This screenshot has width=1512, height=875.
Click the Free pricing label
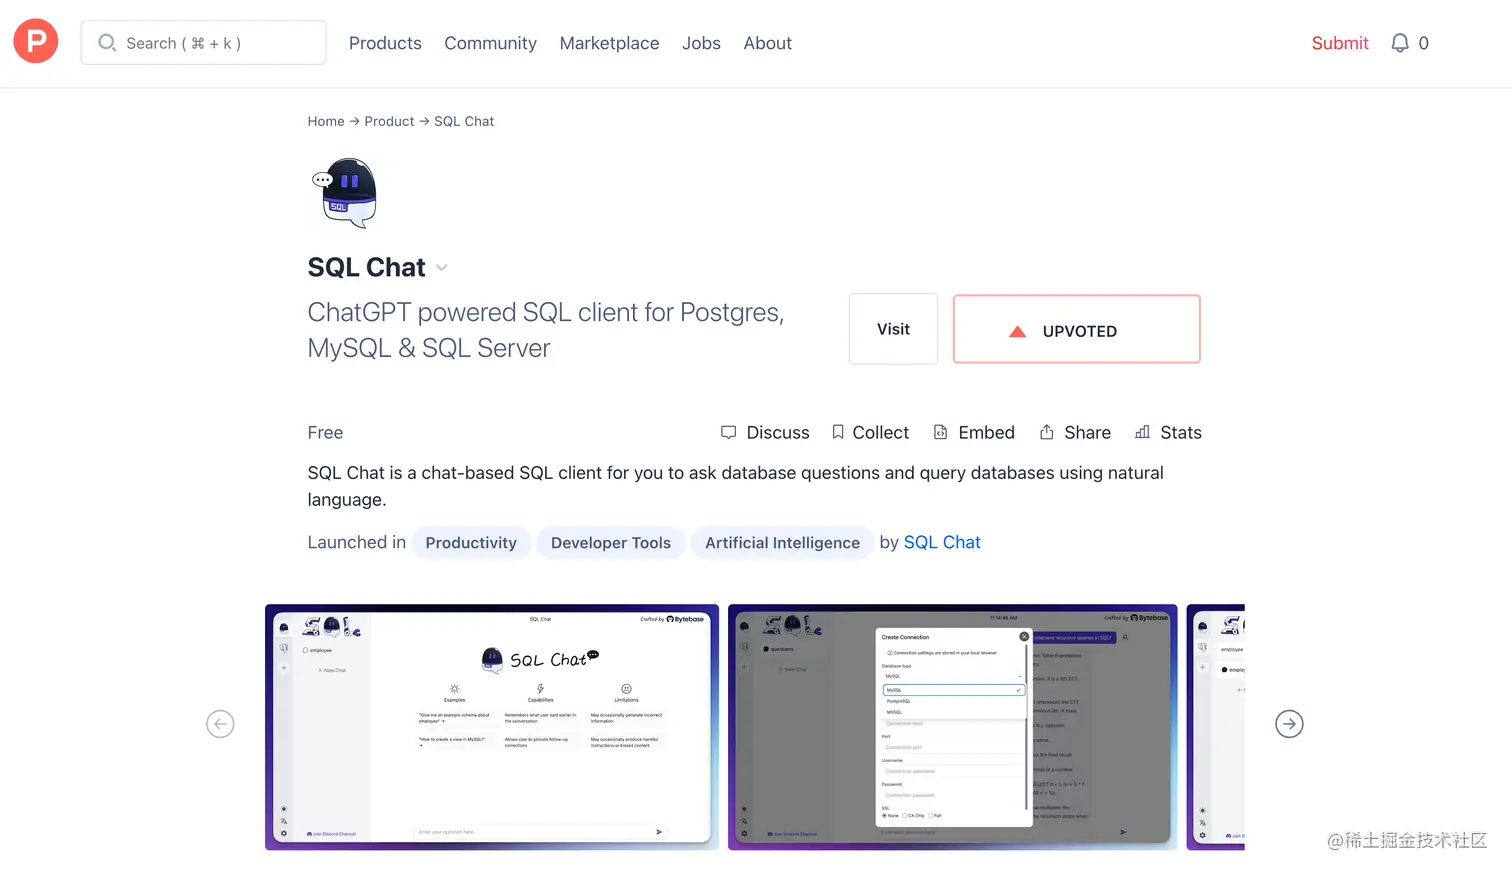[325, 432]
